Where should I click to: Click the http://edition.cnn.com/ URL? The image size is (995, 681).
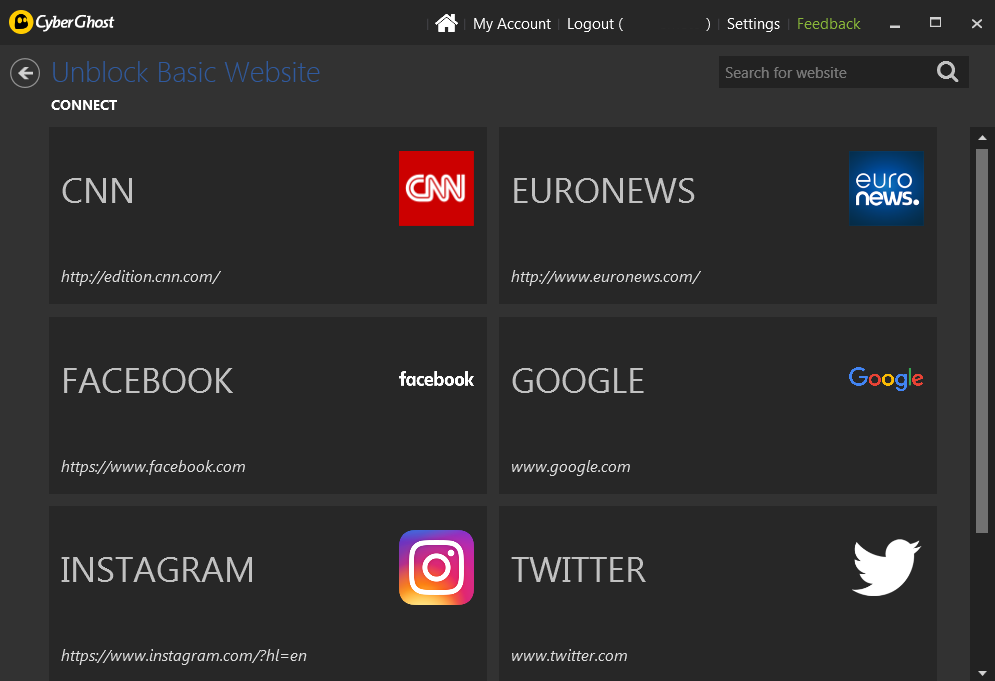pyautogui.click(x=141, y=277)
